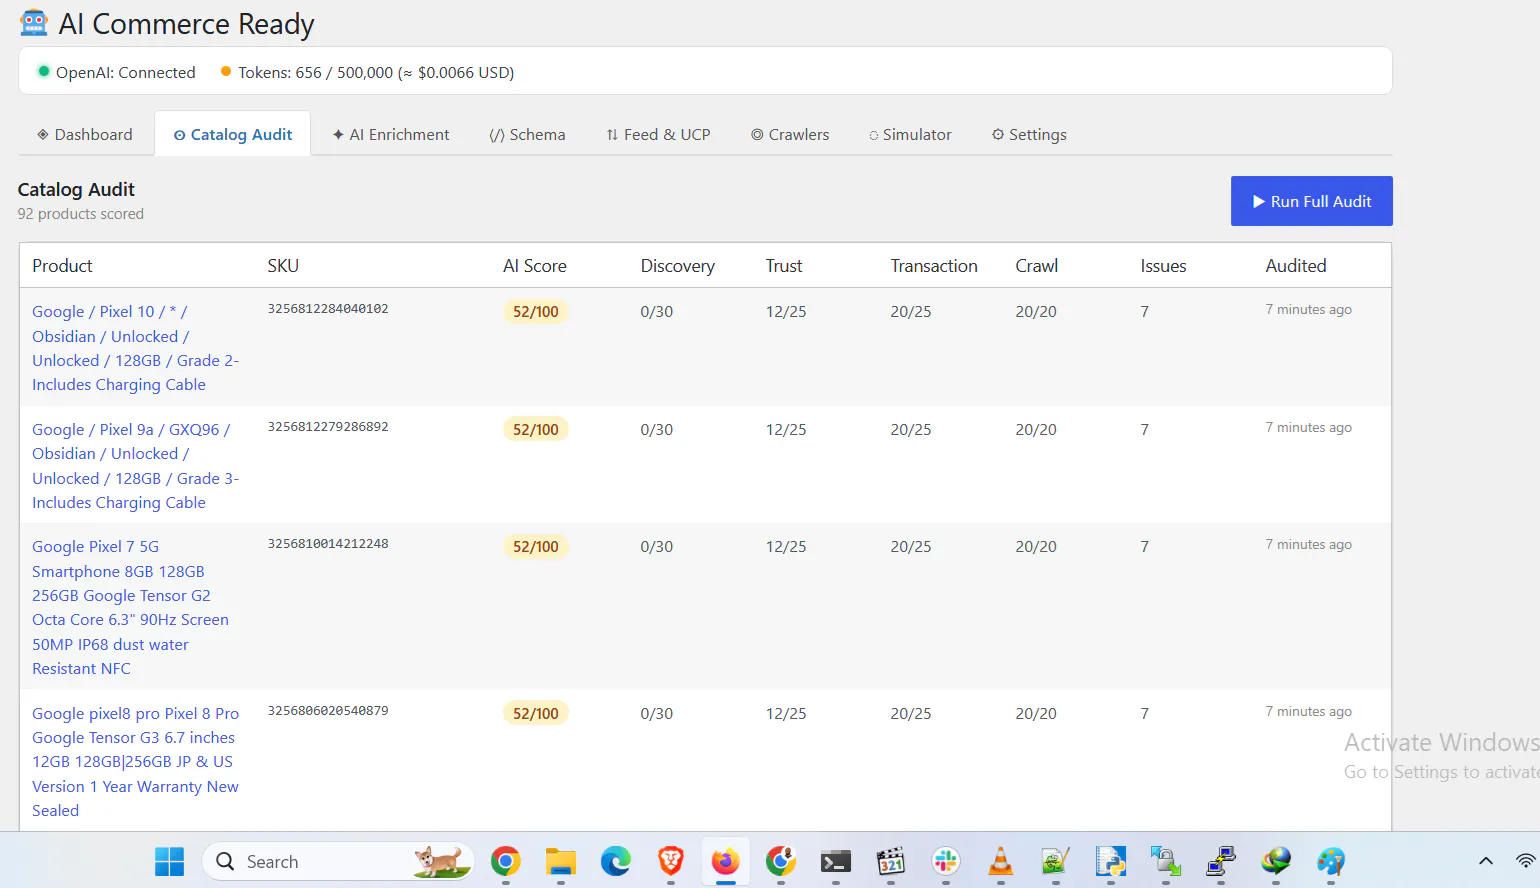Open the Google pixel8 pro Pixel 8 Pro link
Image resolution: width=1540 pixels, height=888 pixels.
point(135,762)
